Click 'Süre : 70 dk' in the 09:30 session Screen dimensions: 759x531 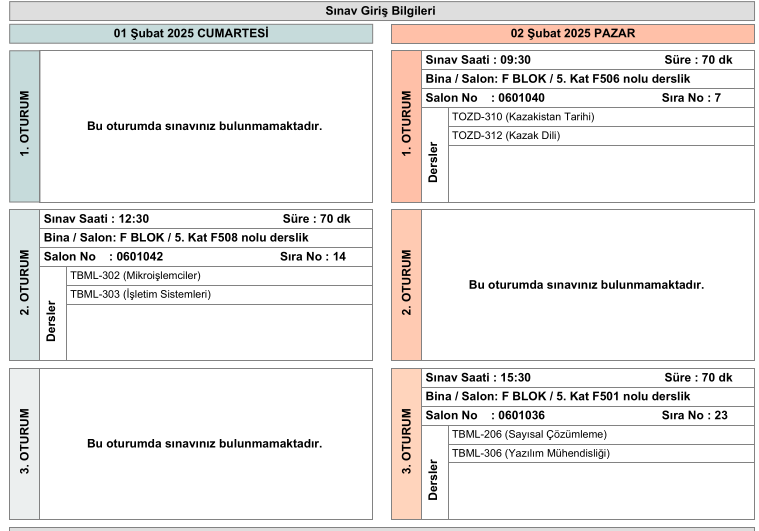(x=698, y=60)
